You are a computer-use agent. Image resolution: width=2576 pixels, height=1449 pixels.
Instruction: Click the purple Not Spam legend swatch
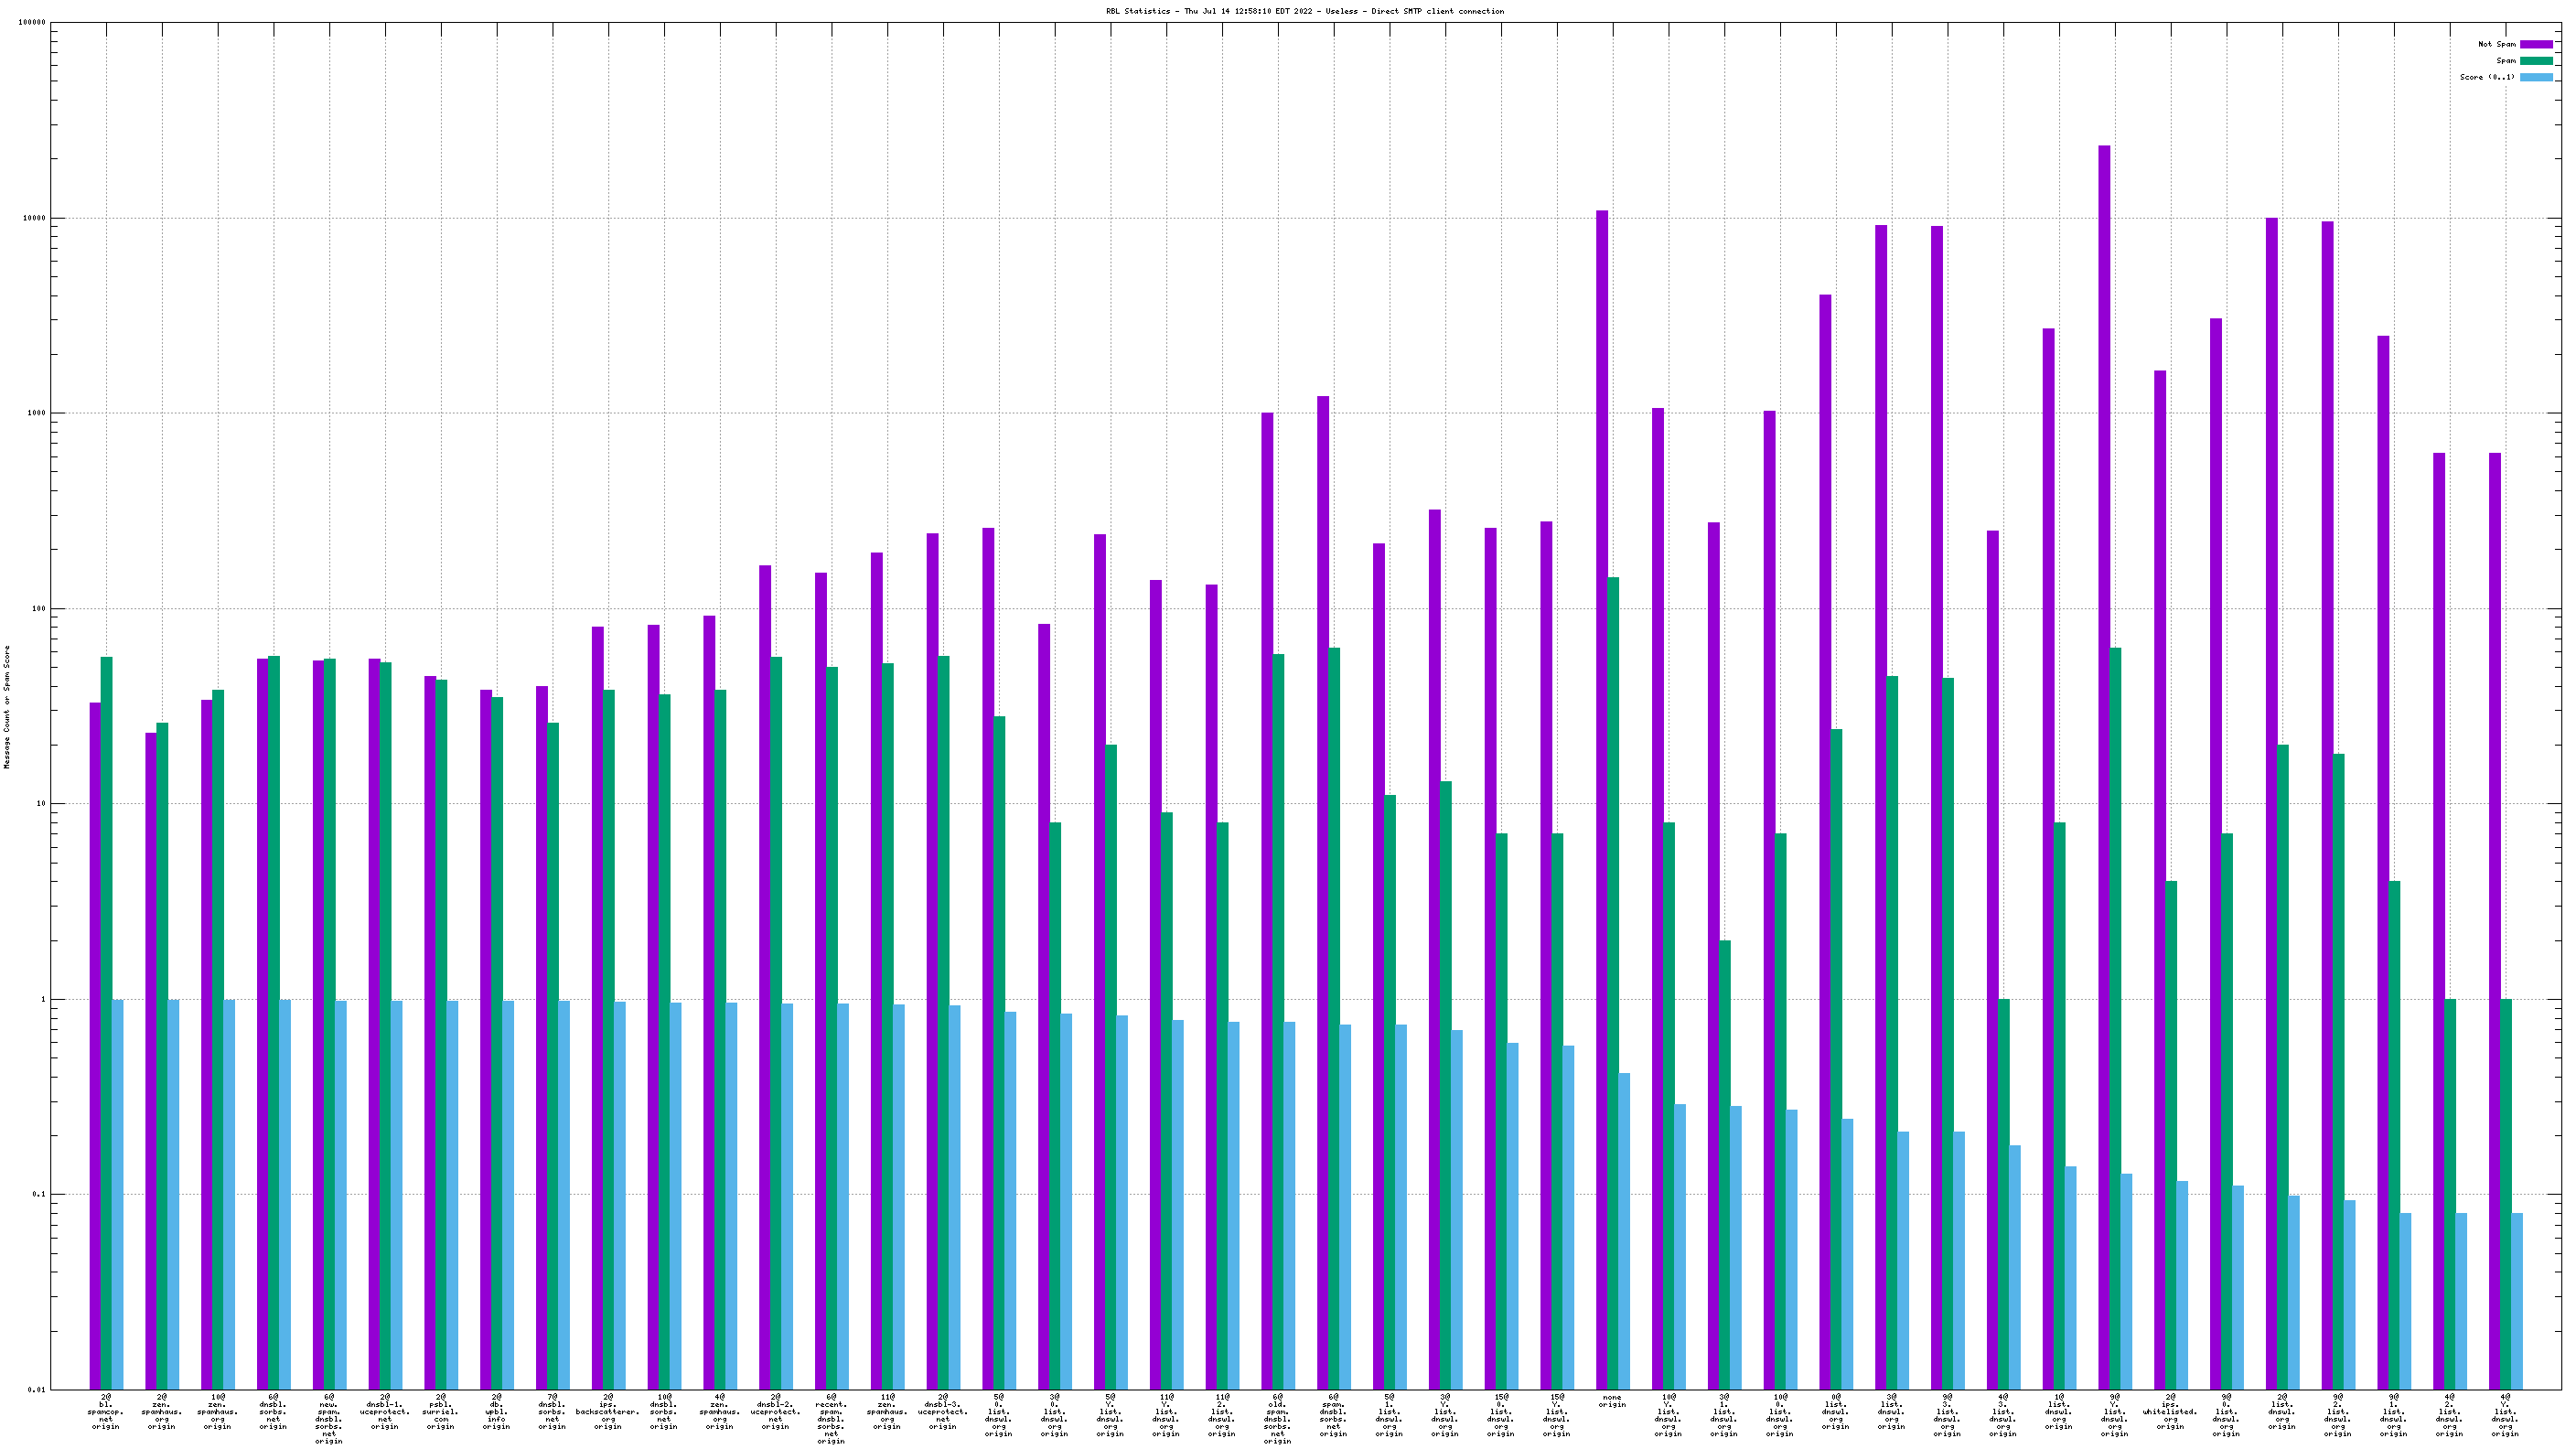[x=2535, y=44]
